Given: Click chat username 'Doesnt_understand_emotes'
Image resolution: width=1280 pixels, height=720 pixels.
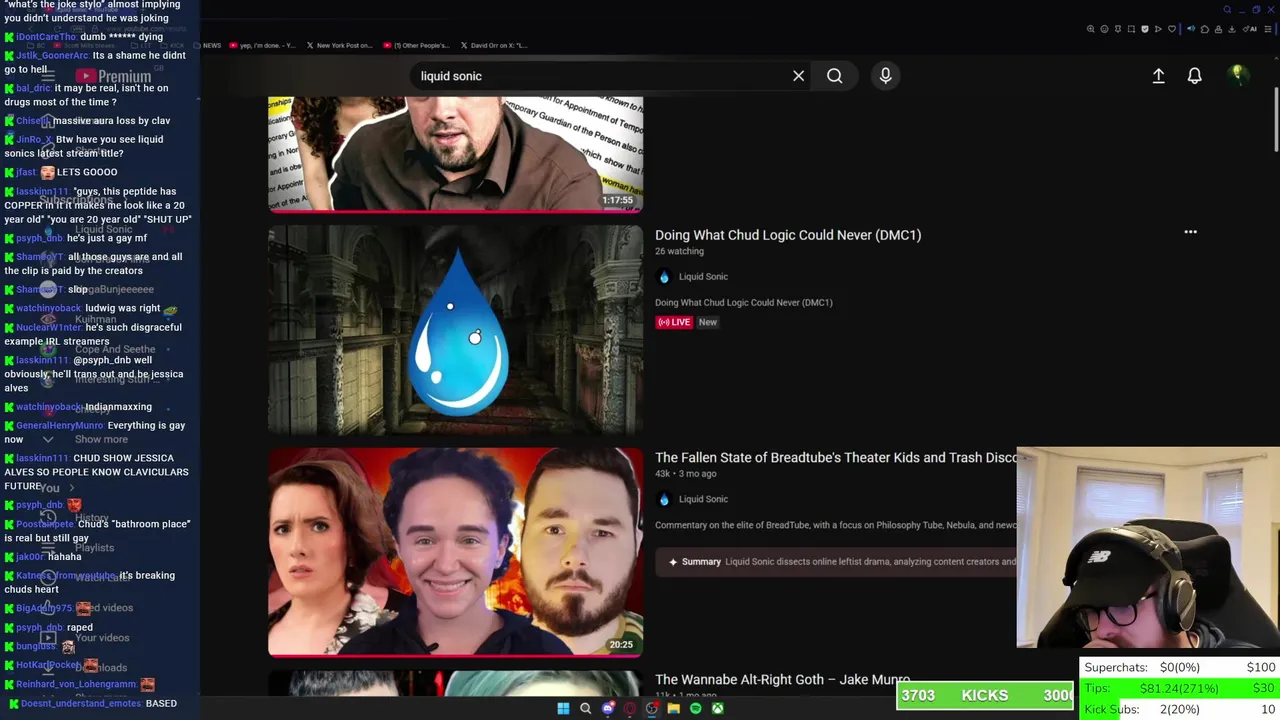Looking at the screenshot, I should tap(81, 704).
